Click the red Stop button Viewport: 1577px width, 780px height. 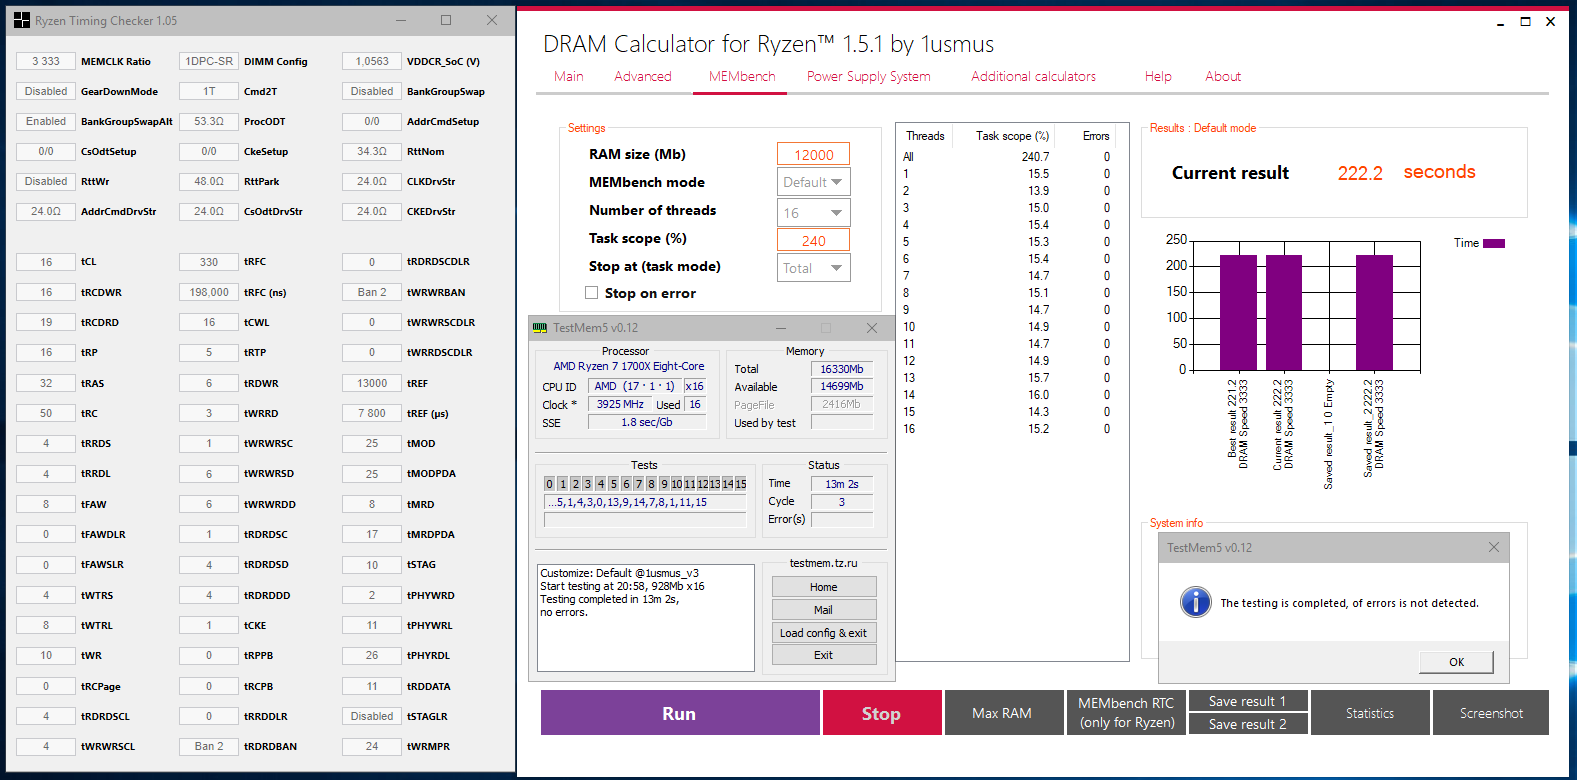click(x=881, y=713)
